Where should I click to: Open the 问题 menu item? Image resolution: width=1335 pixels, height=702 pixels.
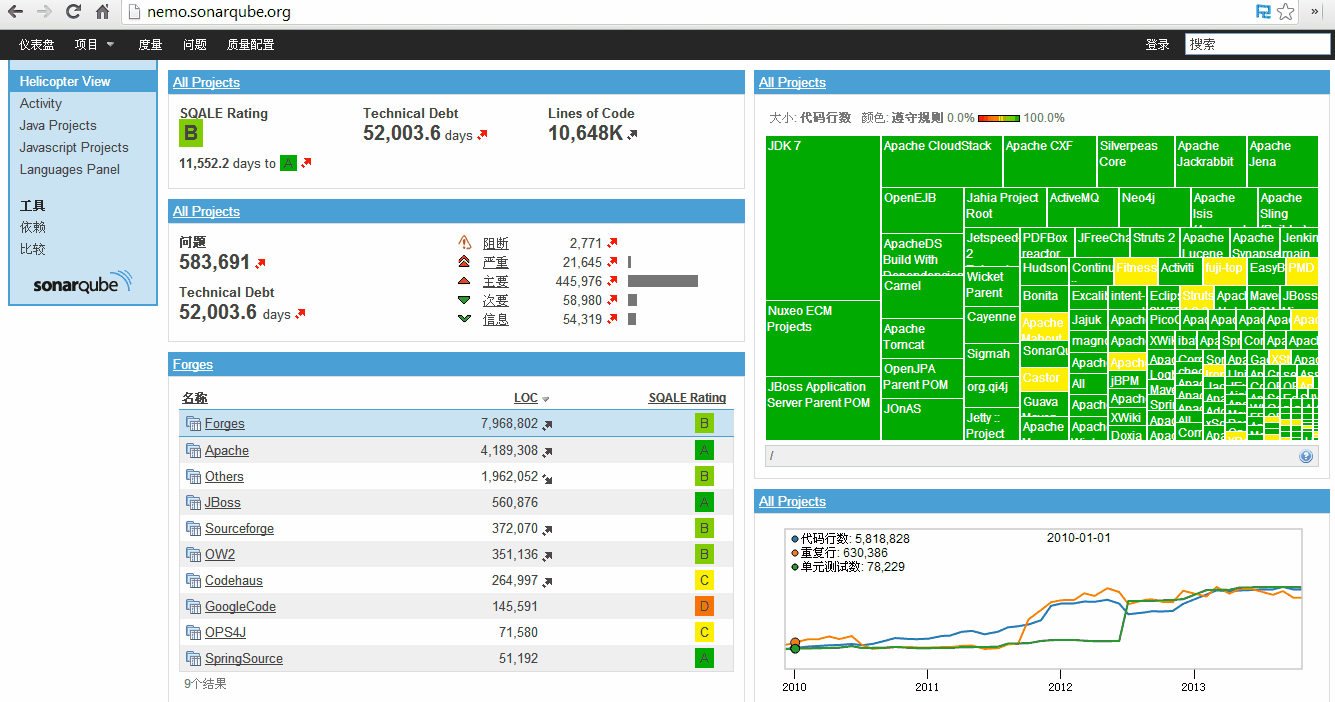coord(195,44)
